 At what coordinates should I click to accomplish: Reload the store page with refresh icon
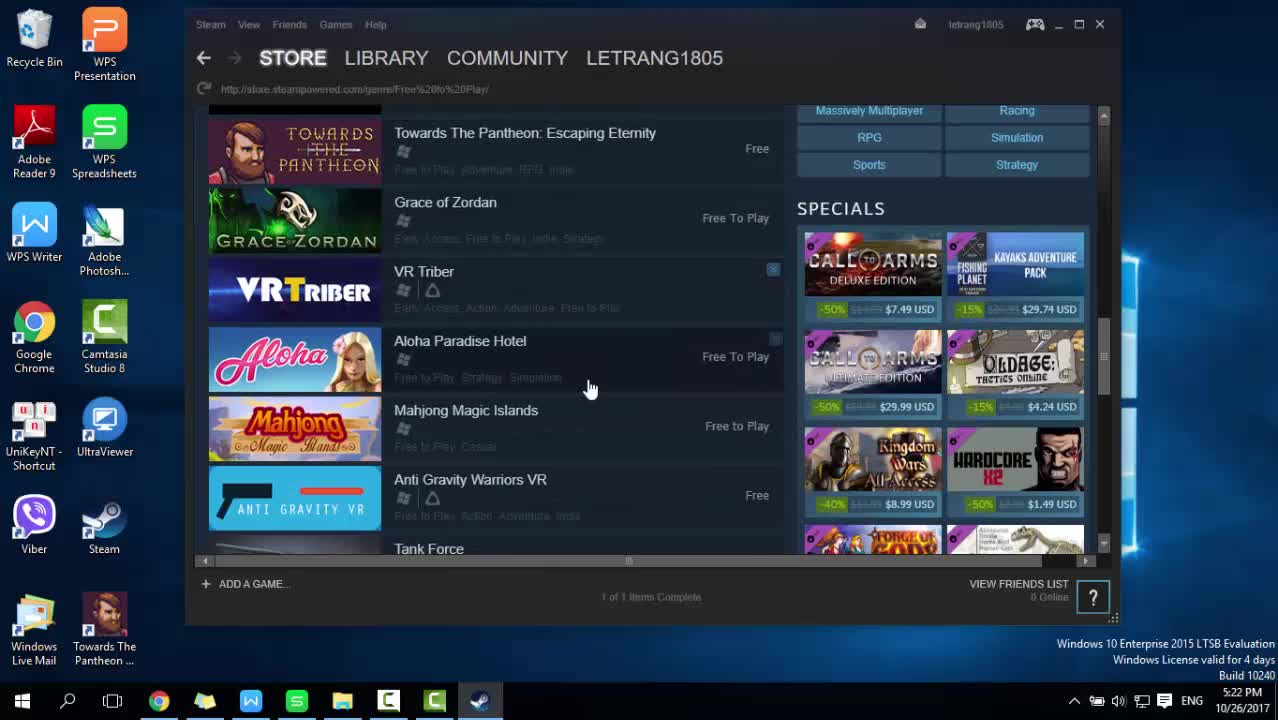(204, 89)
